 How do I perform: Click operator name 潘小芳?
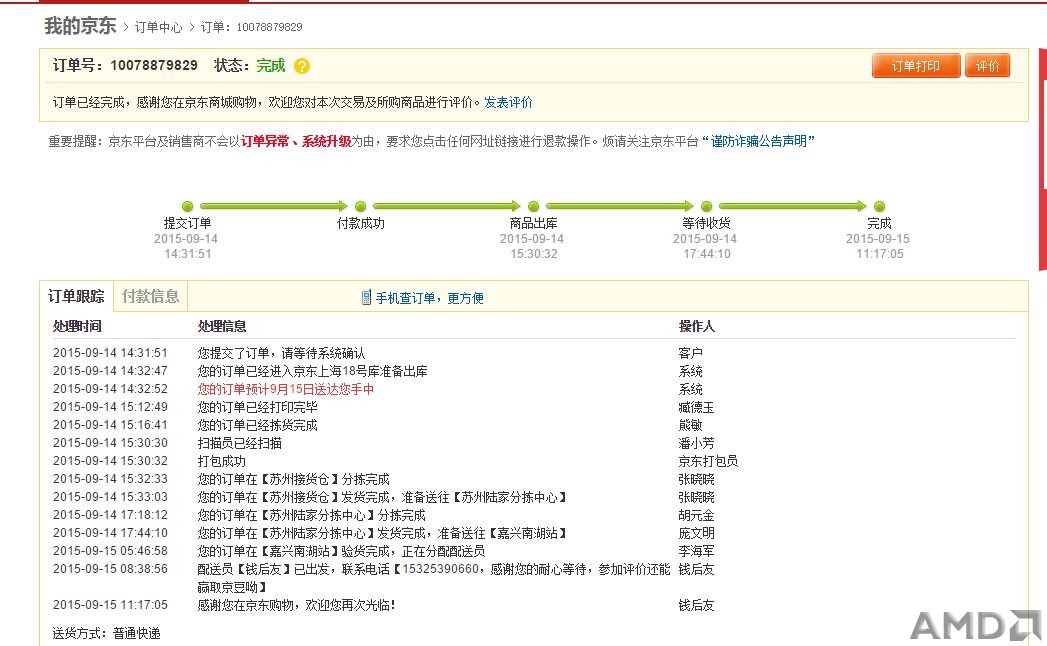coord(696,443)
